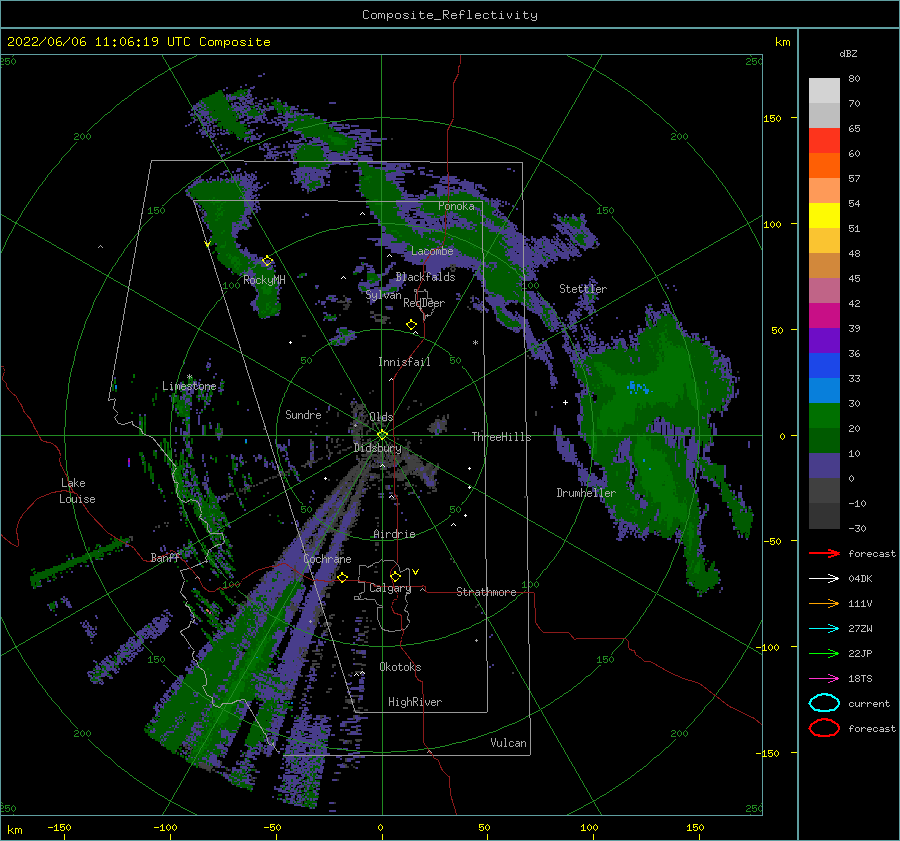
Task: Click the Sundre label
Action: click(x=303, y=414)
